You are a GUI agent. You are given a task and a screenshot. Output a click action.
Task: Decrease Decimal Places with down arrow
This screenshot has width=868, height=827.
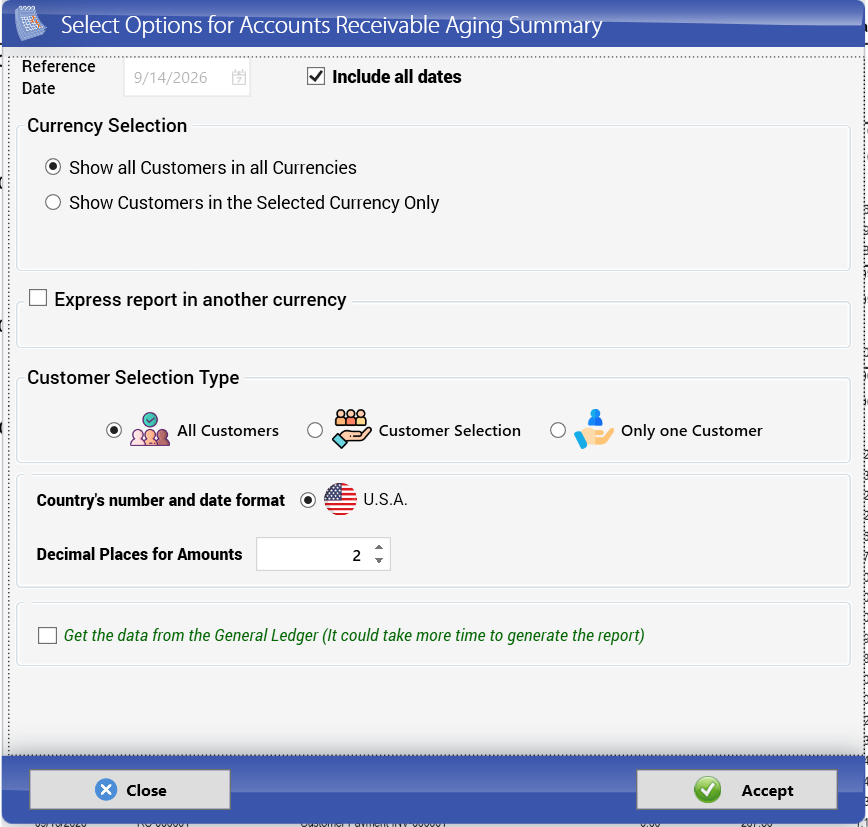(379, 560)
